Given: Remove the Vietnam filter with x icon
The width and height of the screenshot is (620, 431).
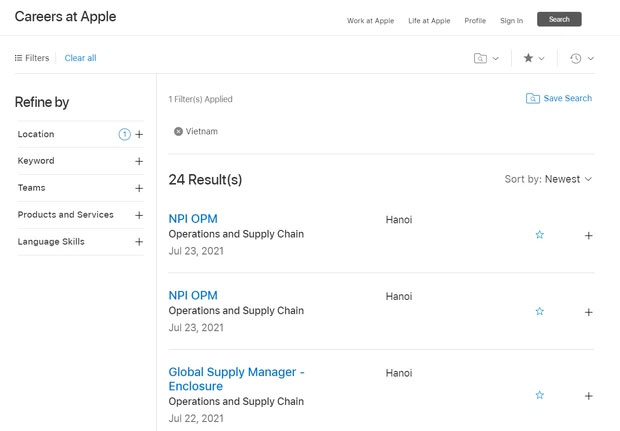Looking at the screenshot, I should click(x=178, y=131).
